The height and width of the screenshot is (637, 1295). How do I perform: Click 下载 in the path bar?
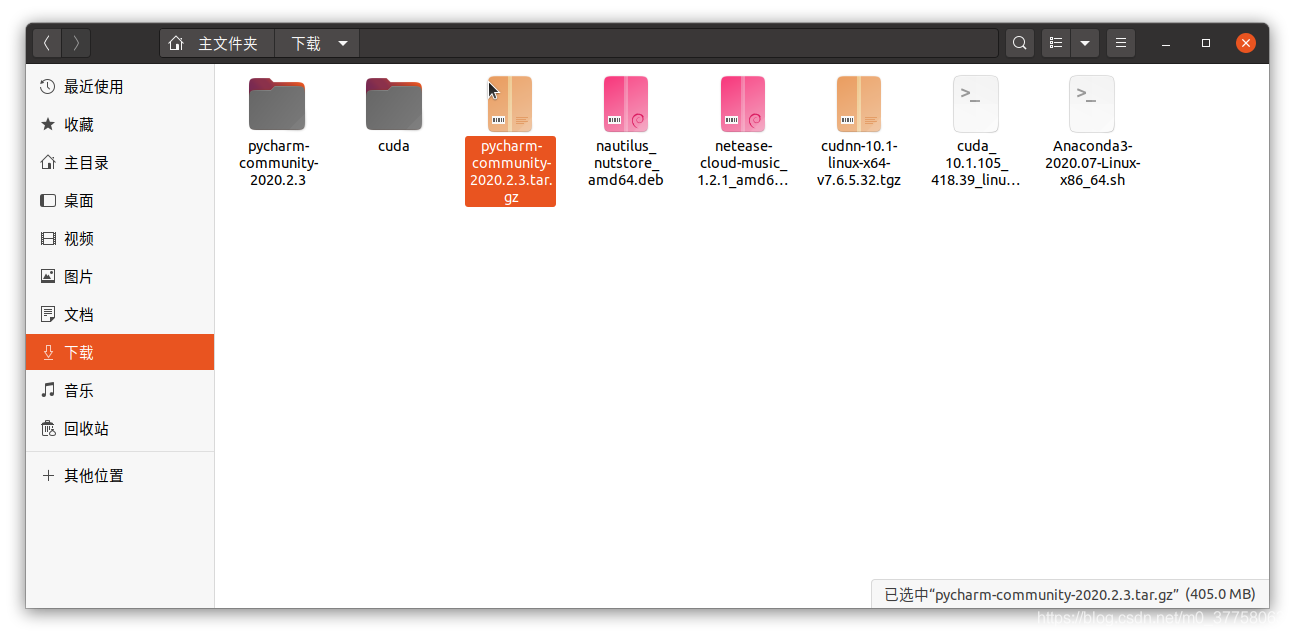click(306, 44)
